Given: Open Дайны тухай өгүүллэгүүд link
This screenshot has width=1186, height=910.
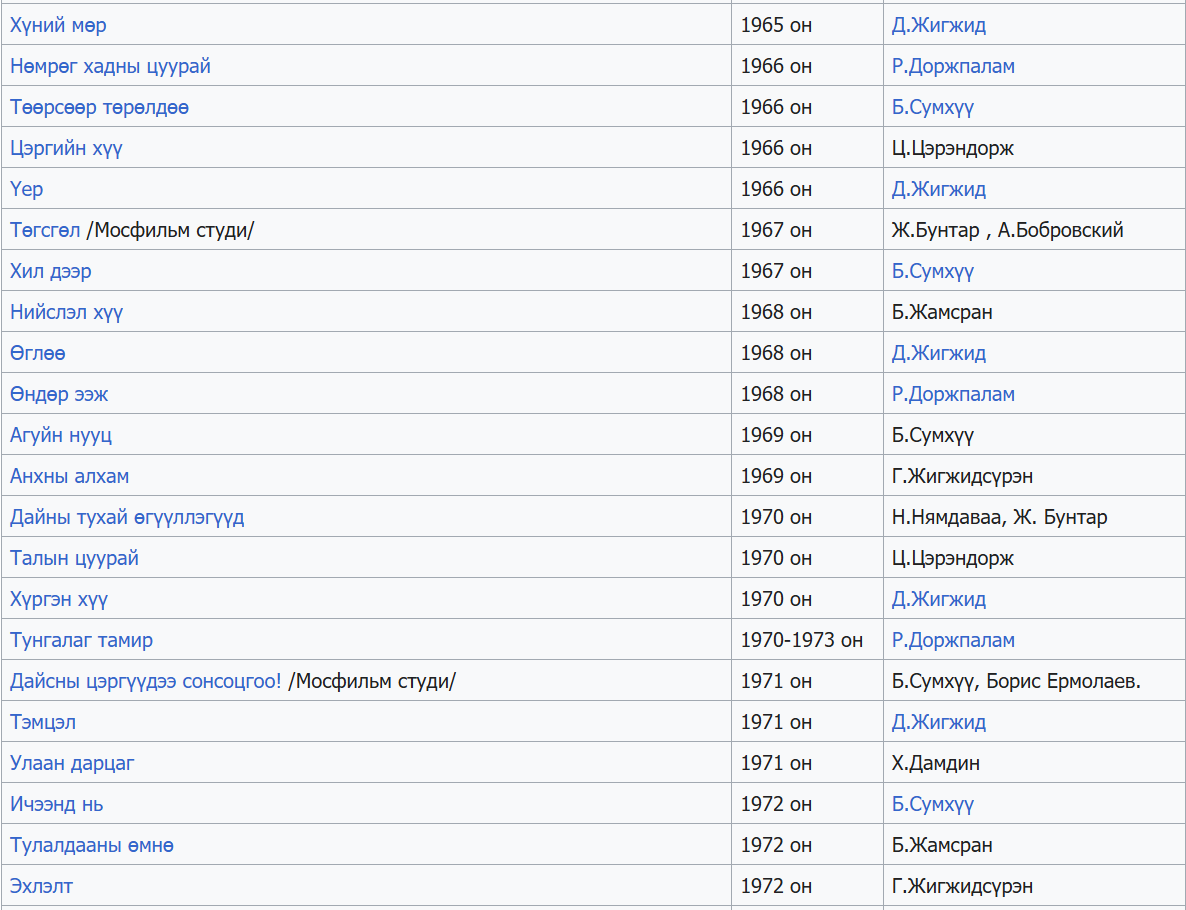Looking at the screenshot, I should (127, 517).
